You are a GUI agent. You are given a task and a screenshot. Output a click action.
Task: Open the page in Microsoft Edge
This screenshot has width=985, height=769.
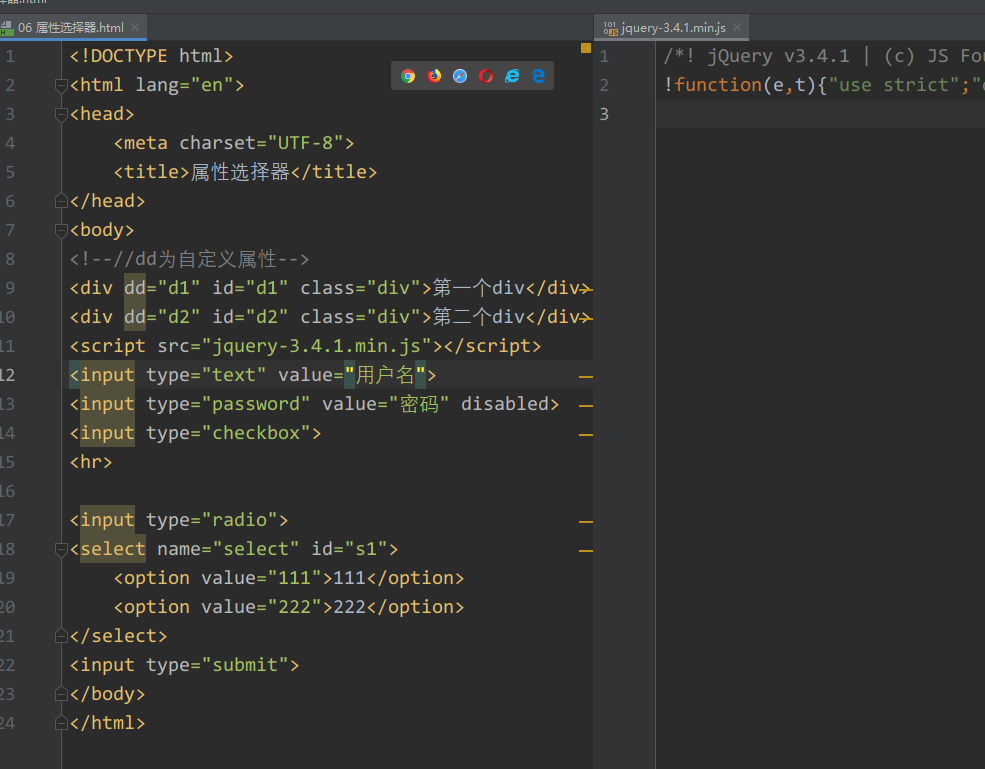tap(537, 75)
